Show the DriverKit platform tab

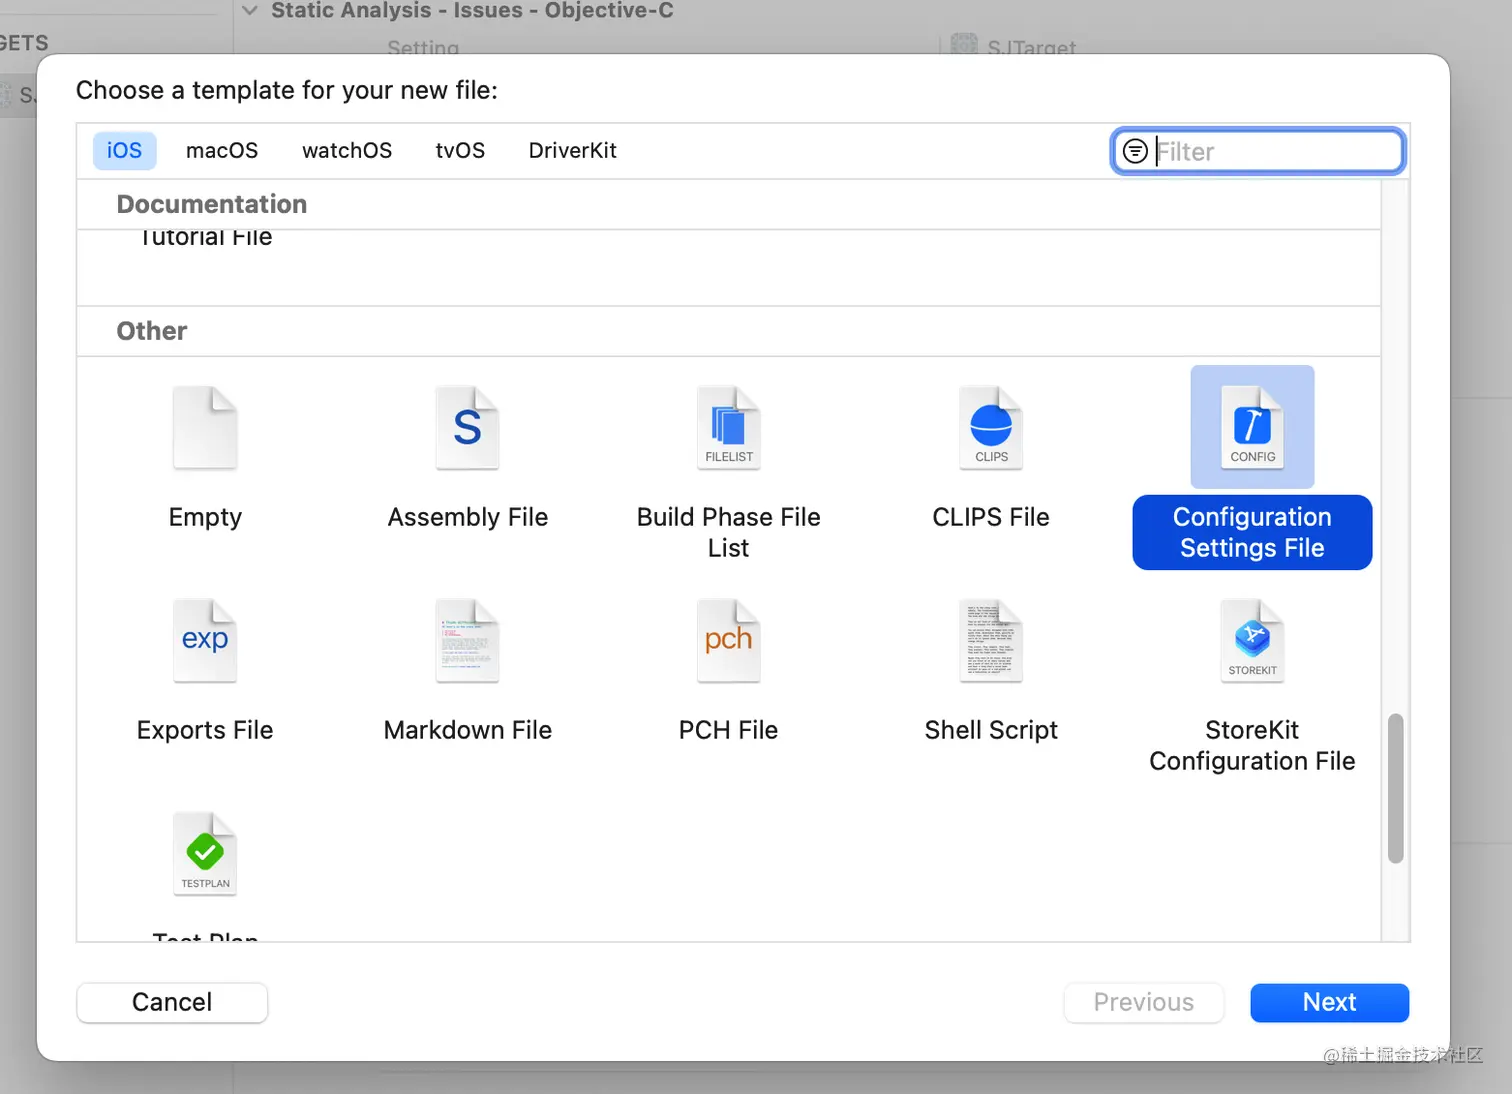pos(572,151)
